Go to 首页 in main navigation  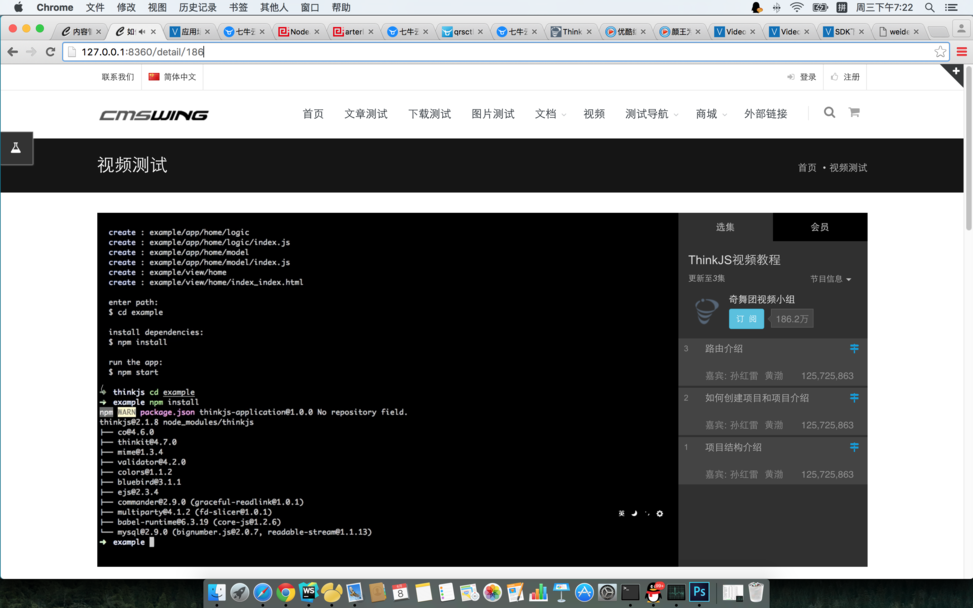pyautogui.click(x=313, y=114)
